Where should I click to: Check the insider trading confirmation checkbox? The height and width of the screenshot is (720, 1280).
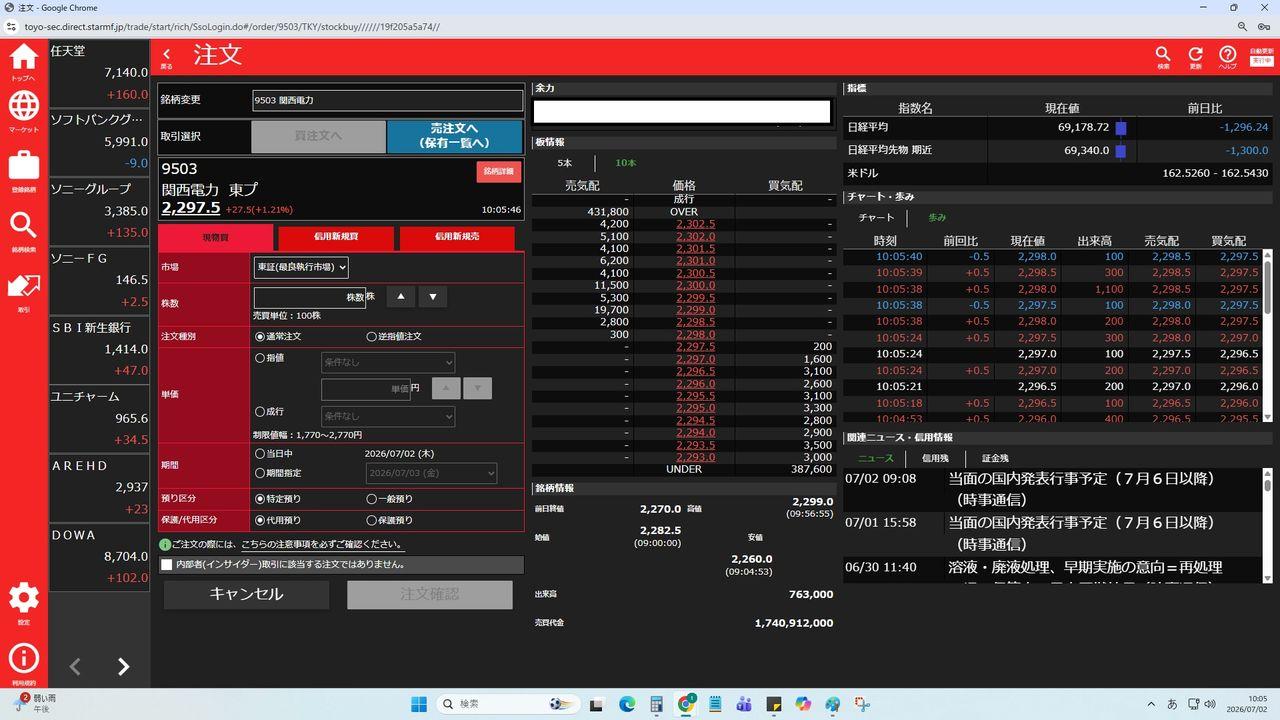[x=167, y=565]
